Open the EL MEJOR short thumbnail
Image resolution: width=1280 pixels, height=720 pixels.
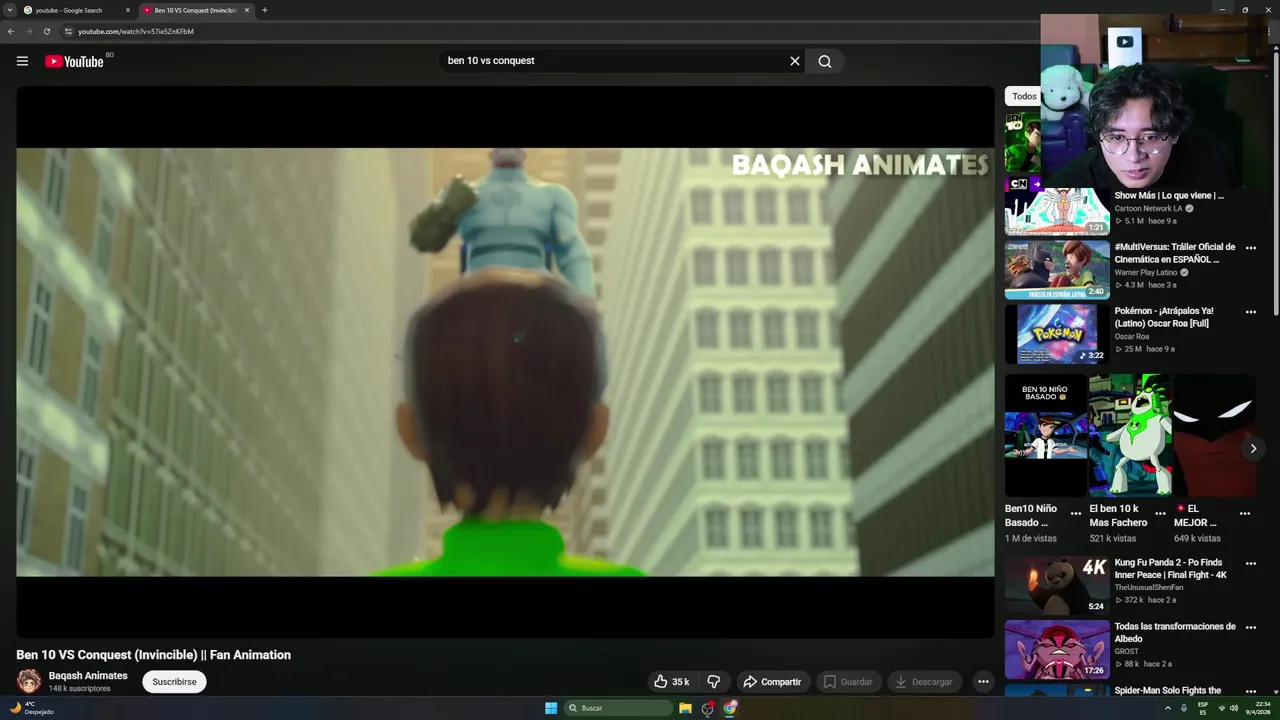[1214, 436]
